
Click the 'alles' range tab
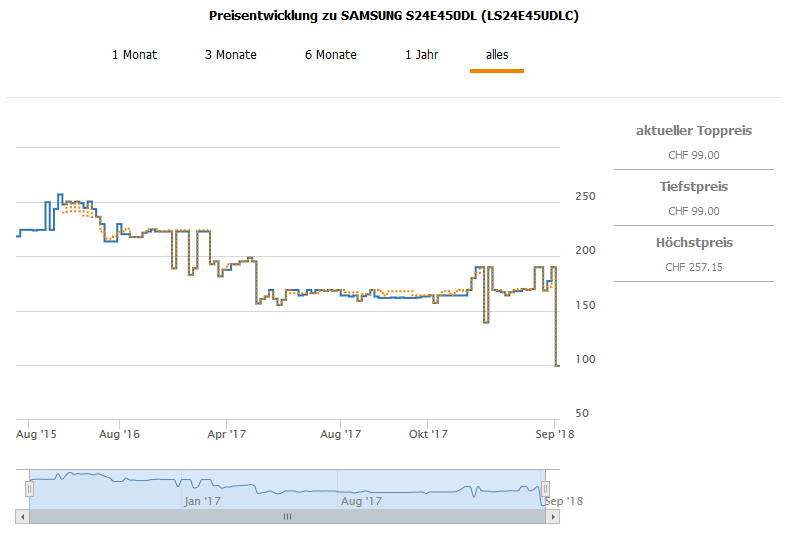pos(497,55)
